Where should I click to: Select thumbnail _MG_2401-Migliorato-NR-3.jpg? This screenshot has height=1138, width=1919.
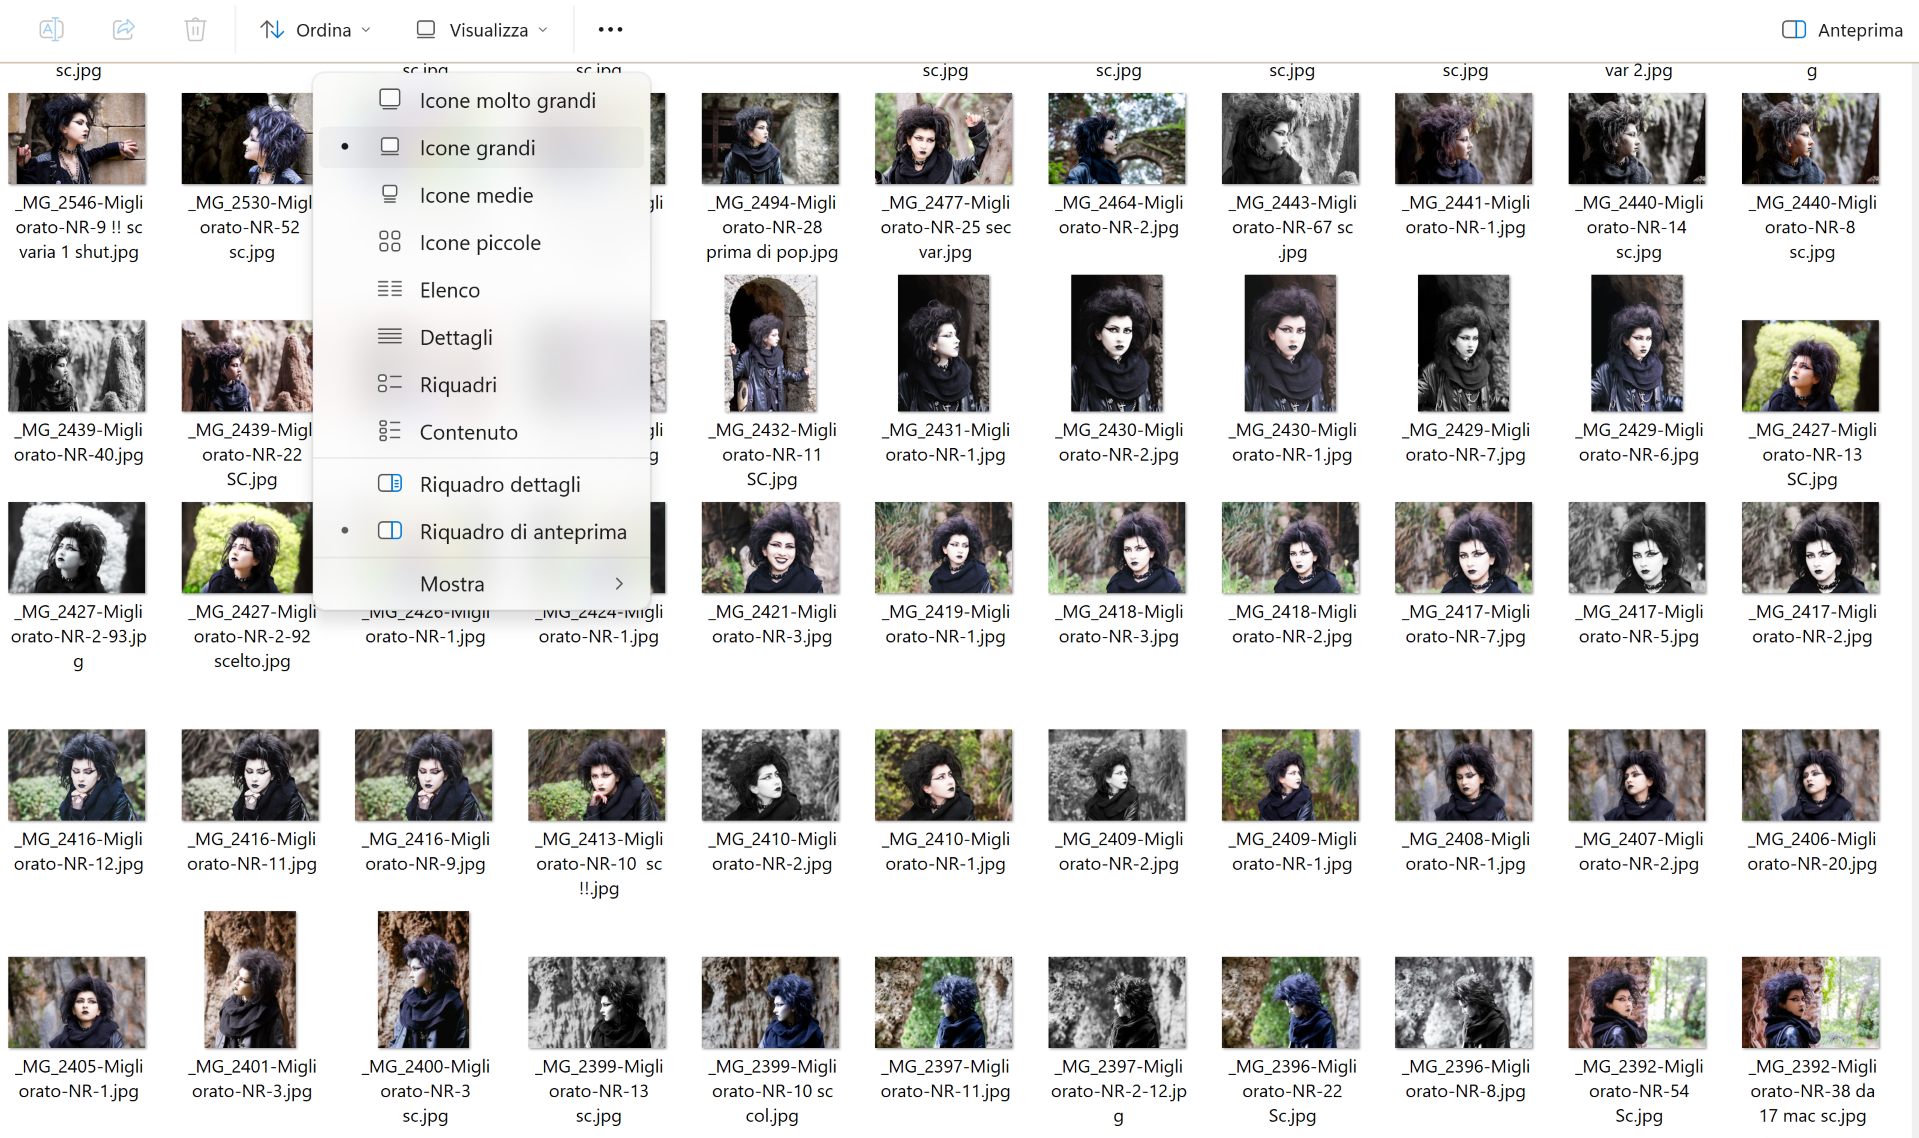click(250, 979)
